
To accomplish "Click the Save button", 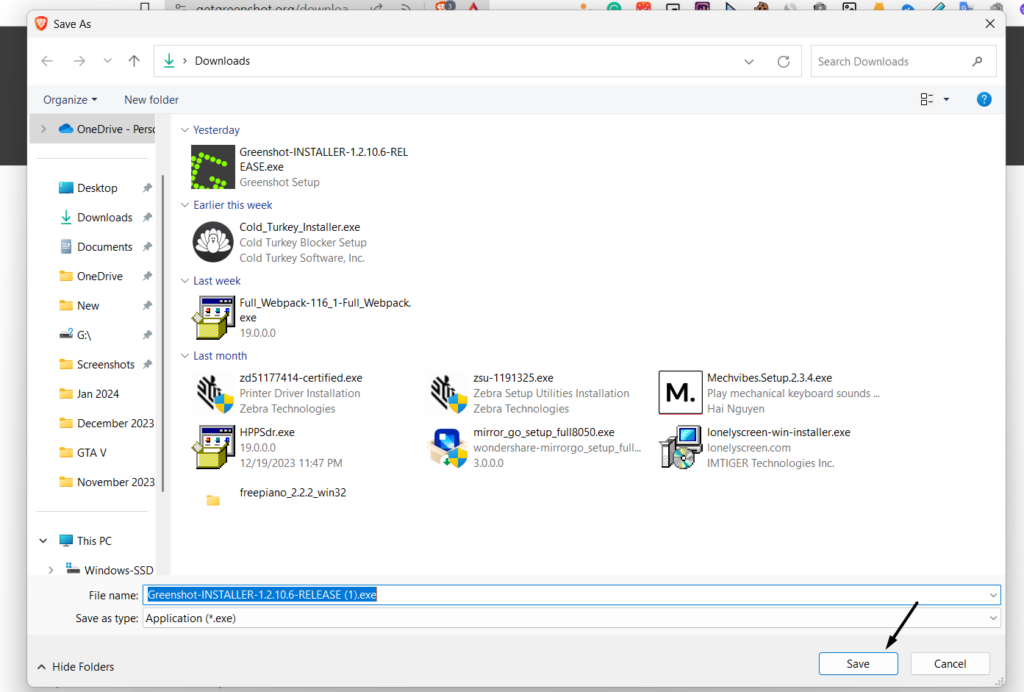I will pyautogui.click(x=857, y=663).
